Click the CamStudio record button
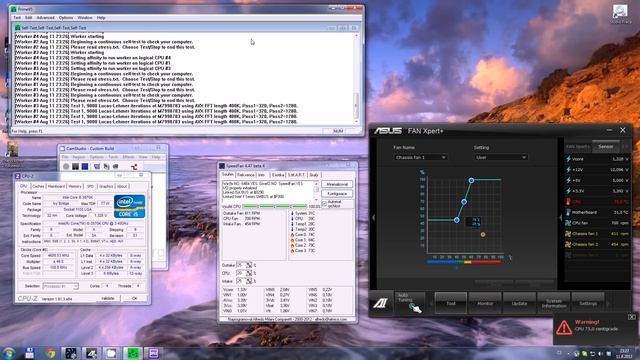The width and height of the screenshot is (640, 360). click(x=66, y=166)
